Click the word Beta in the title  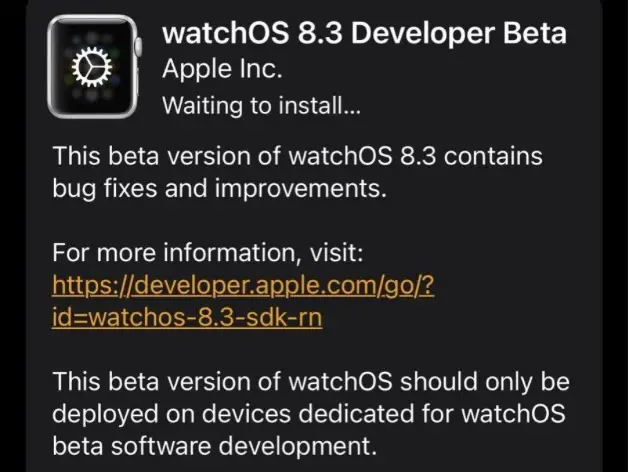(x=535, y=33)
